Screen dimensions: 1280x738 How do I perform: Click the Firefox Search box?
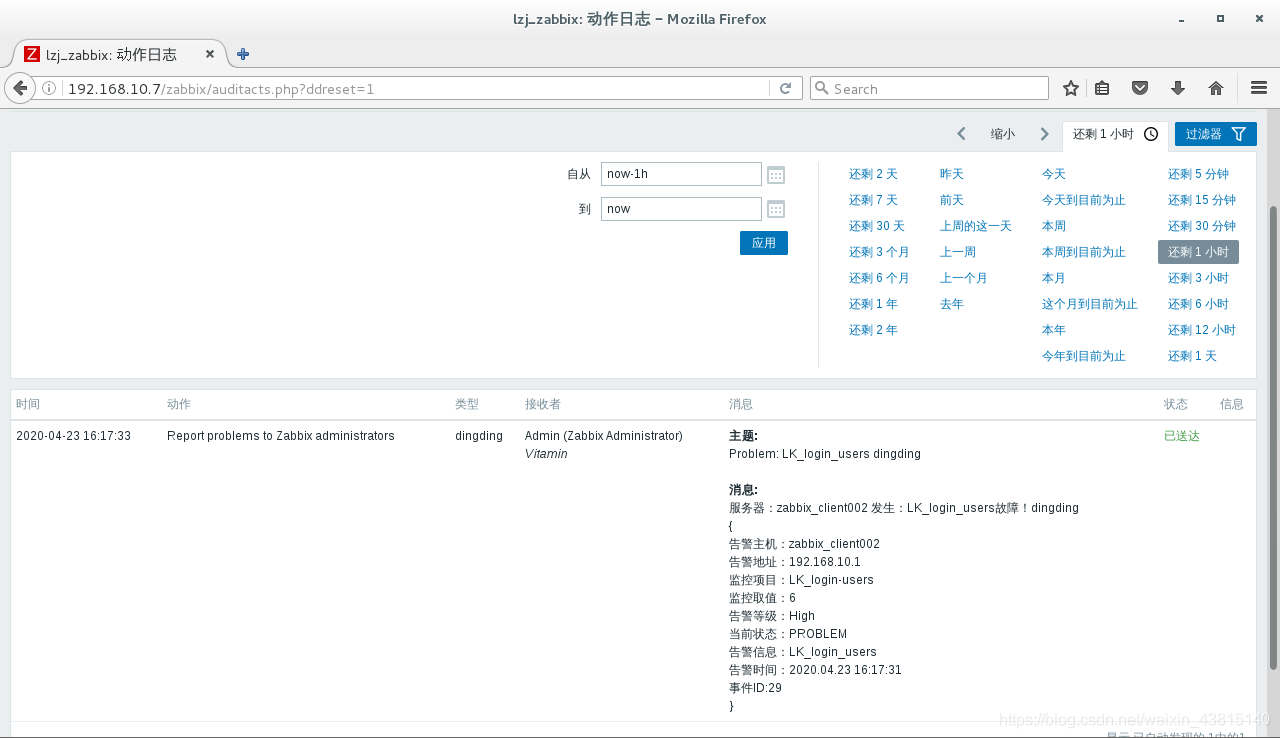929,88
